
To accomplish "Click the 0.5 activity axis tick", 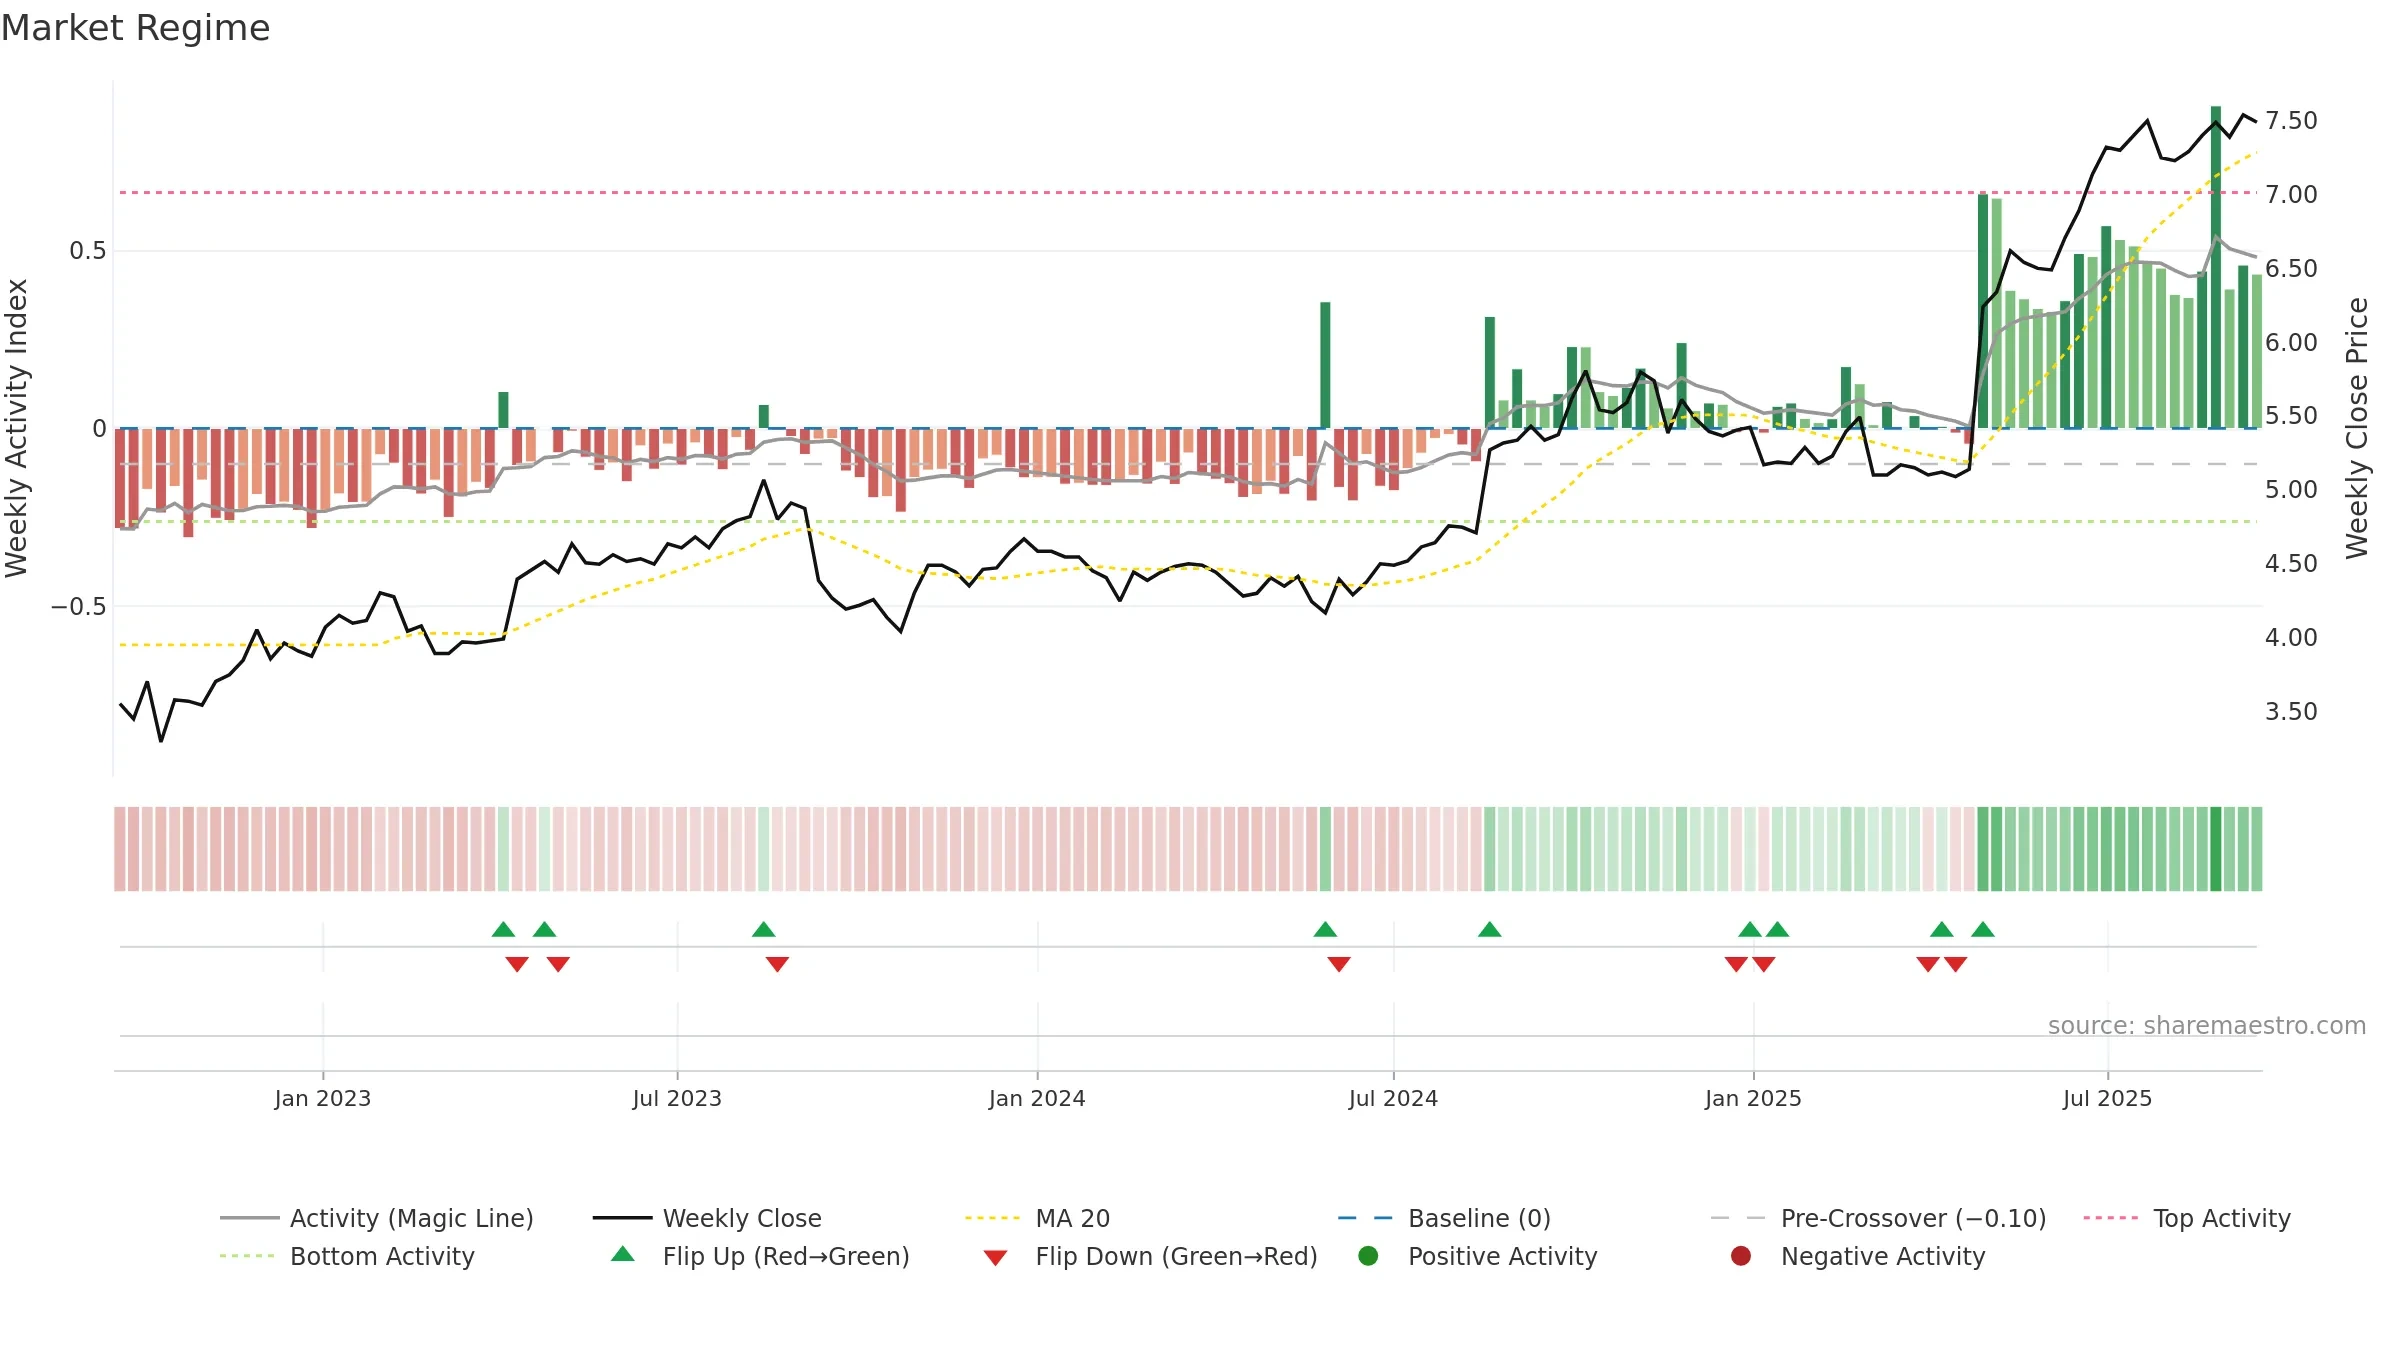I will point(87,251).
